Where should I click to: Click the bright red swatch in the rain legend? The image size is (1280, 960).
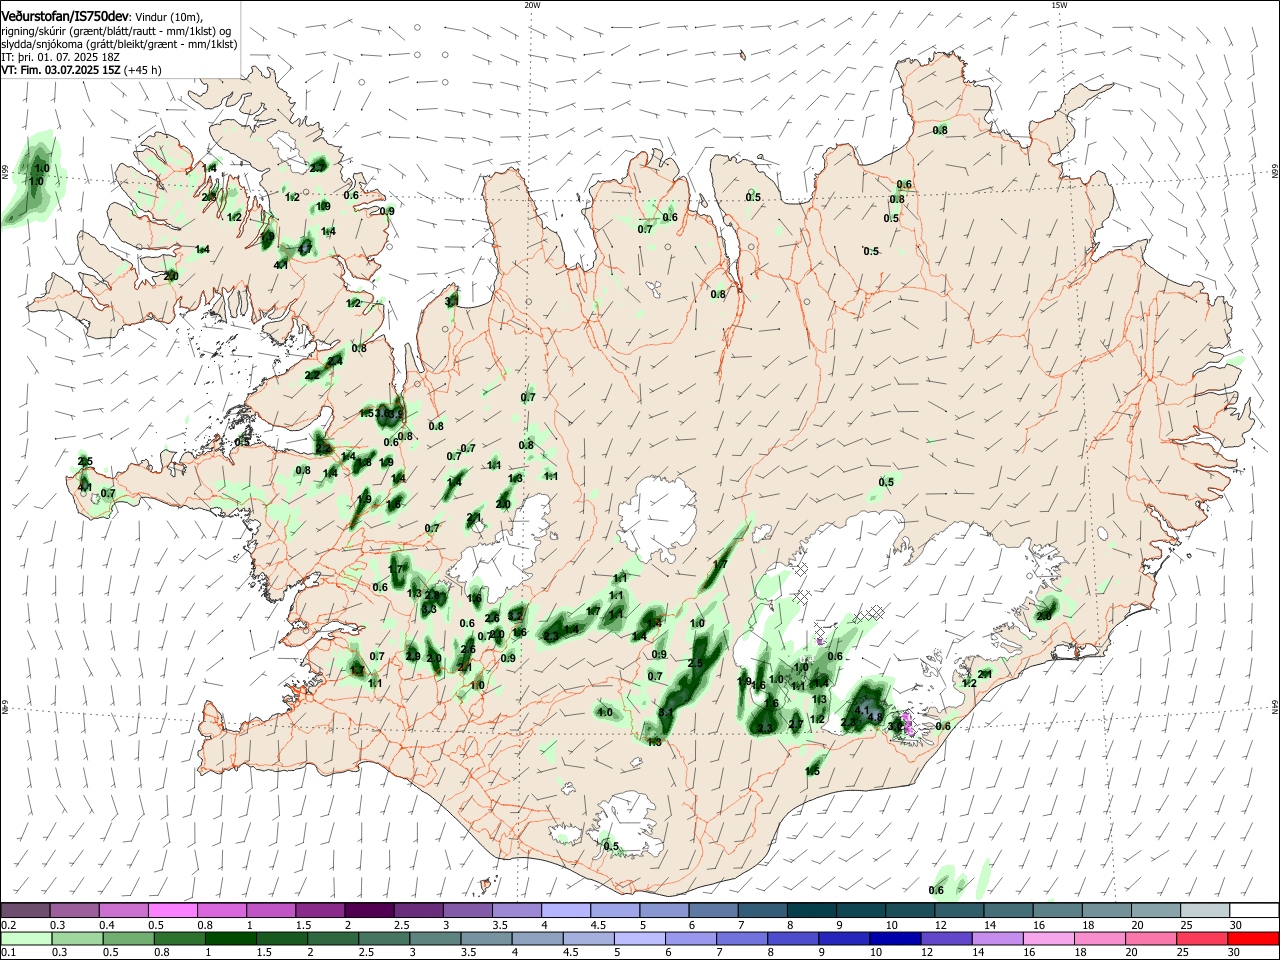(x=1252, y=938)
